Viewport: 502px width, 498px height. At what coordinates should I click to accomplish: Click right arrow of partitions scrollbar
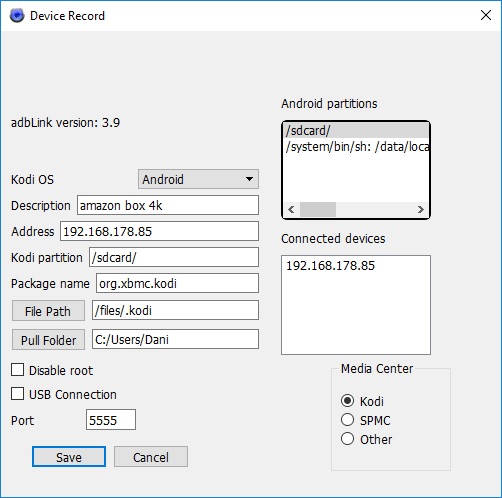click(421, 209)
